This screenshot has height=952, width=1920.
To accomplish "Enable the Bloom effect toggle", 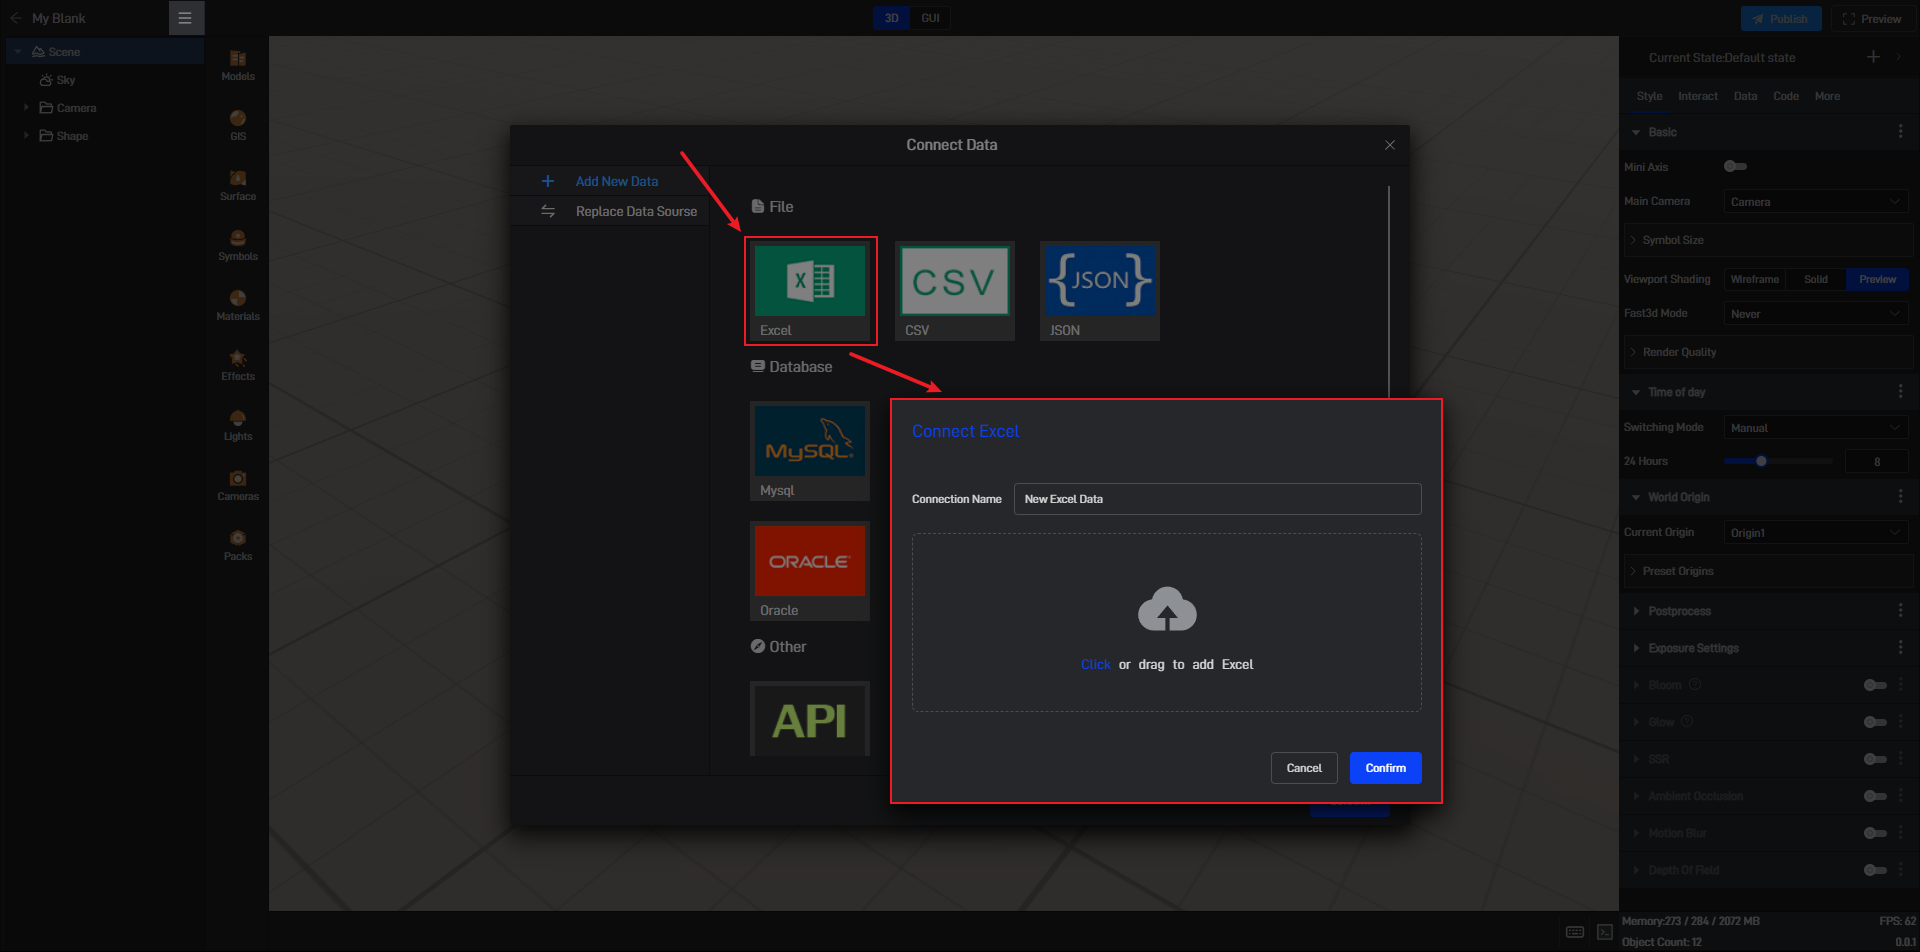I will (x=1875, y=685).
